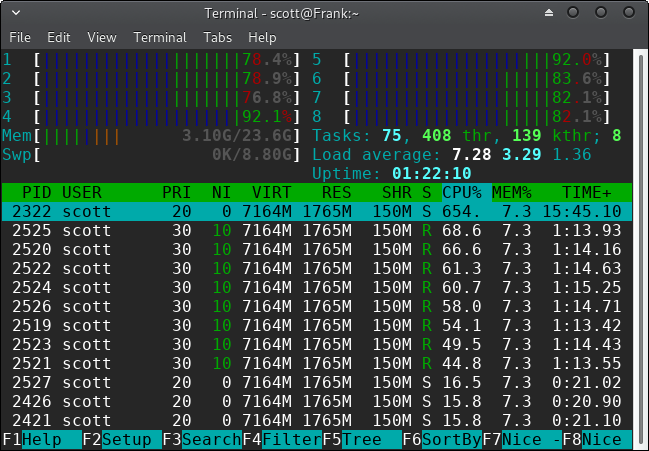Click the terminal's vertical scrollbar
This screenshot has width=649, height=451.
[x=640, y=248]
